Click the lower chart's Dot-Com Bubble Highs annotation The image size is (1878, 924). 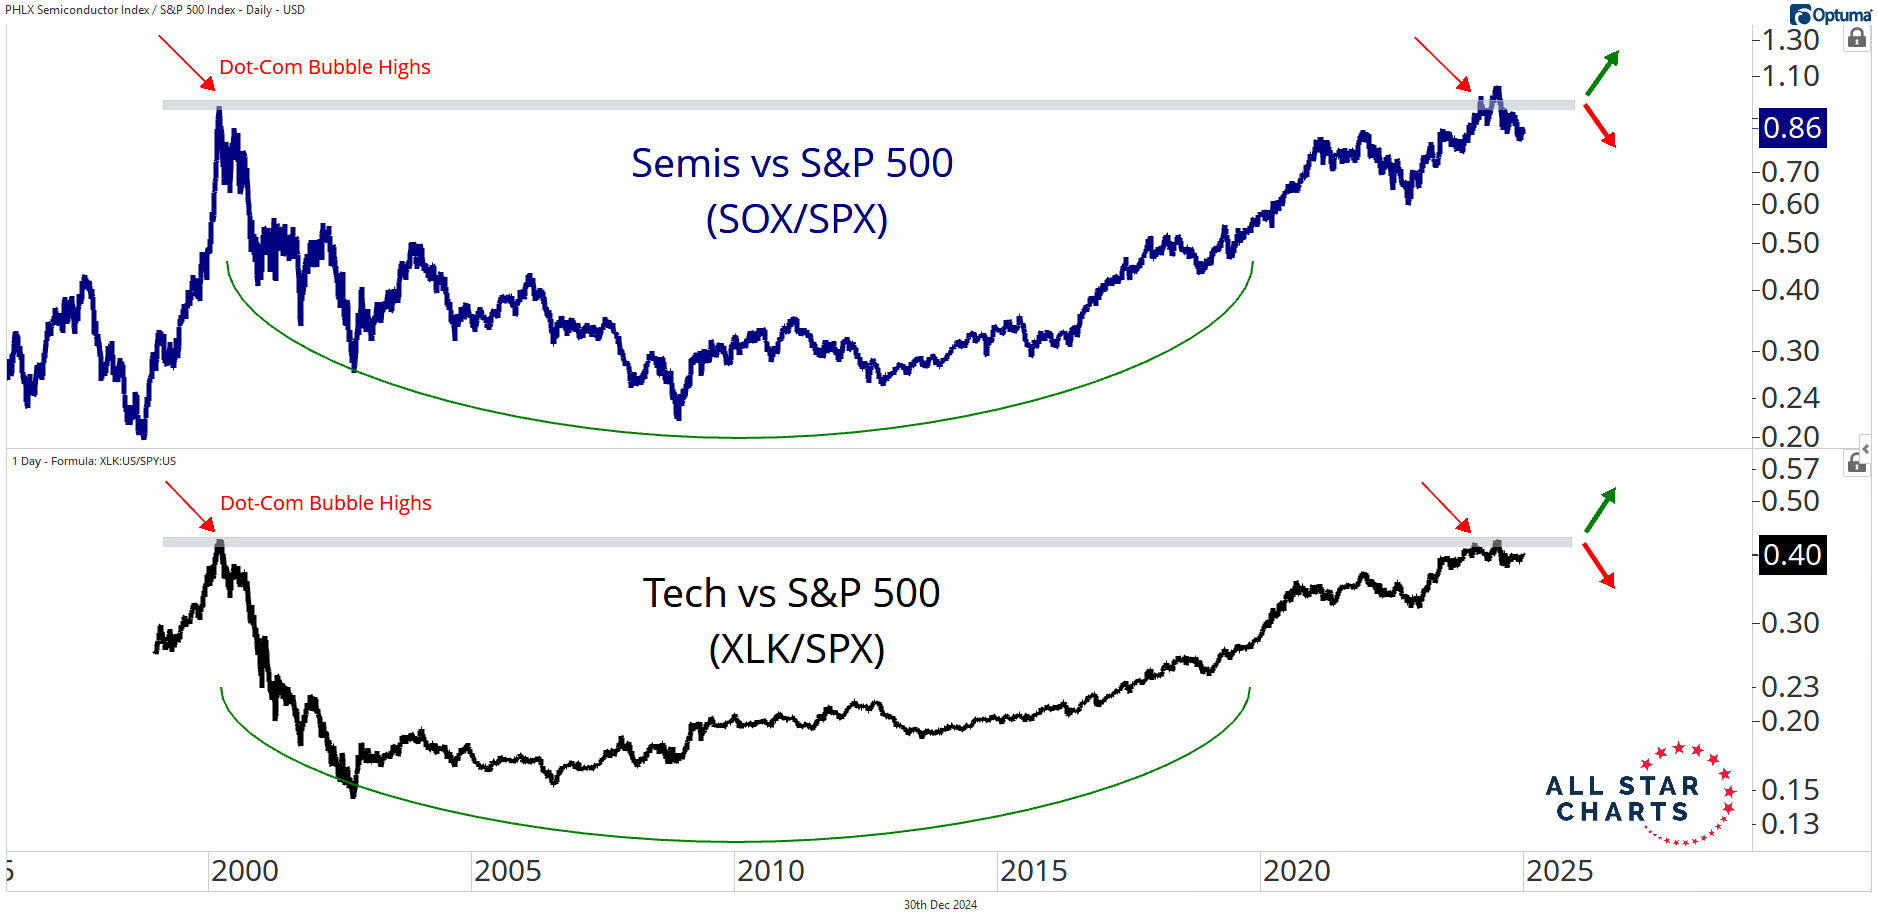[326, 503]
